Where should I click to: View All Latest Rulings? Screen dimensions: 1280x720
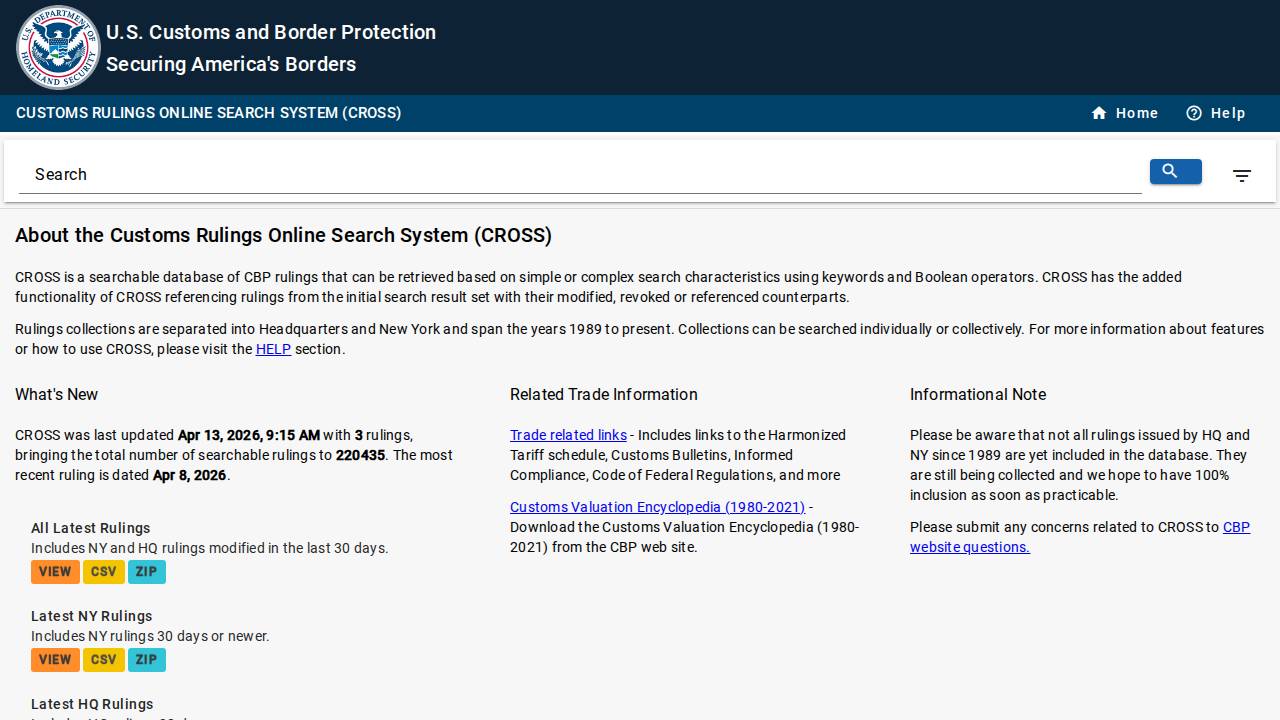tap(55, 572)
